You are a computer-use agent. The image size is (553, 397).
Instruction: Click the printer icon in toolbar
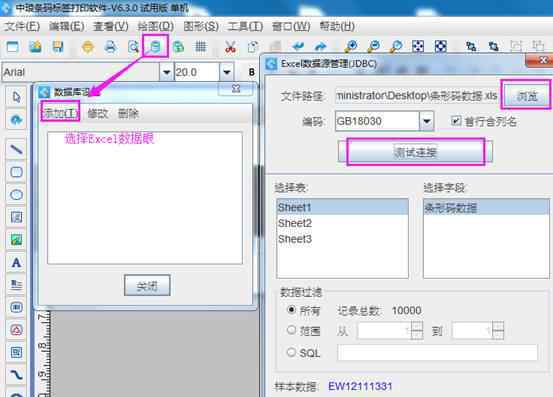pyautogui.click(x=110, y=47)
